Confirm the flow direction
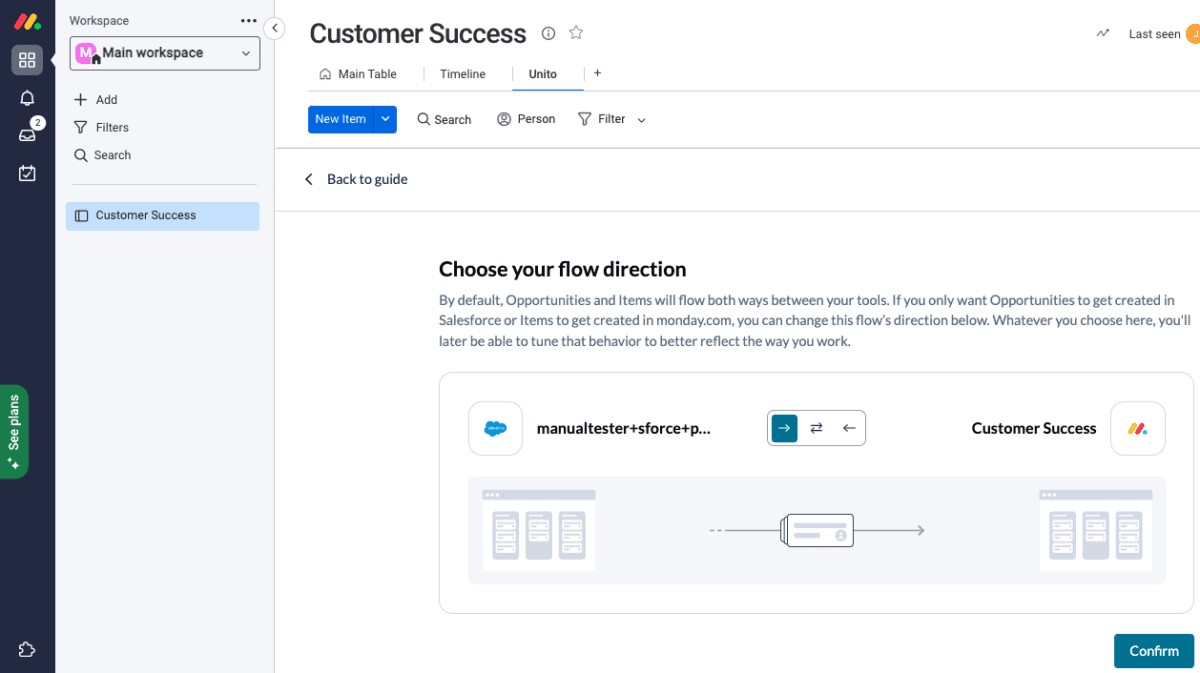 pos(1153,650)
